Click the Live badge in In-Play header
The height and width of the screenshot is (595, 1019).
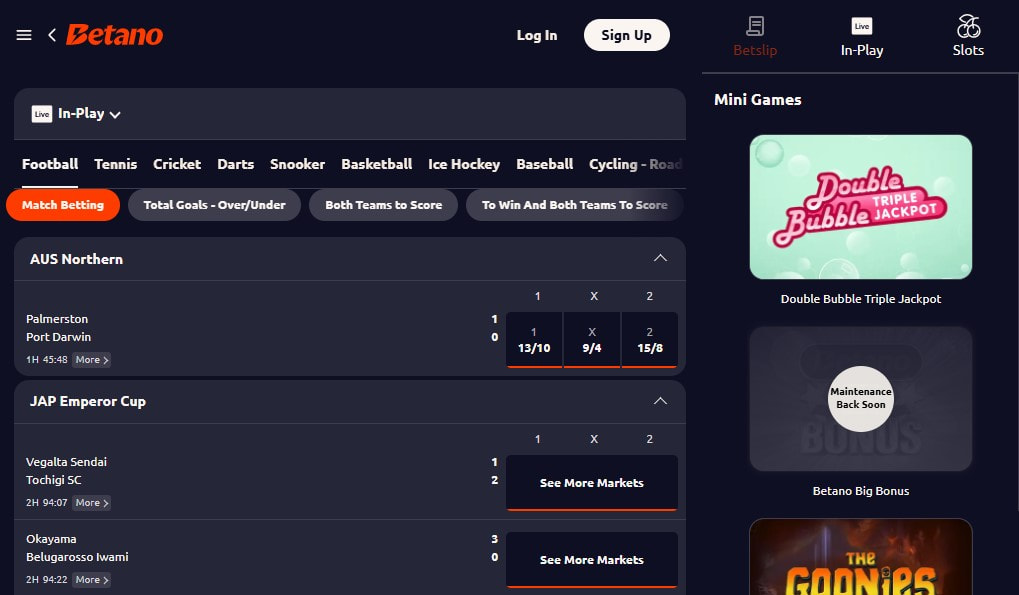[x=42, y=114]
